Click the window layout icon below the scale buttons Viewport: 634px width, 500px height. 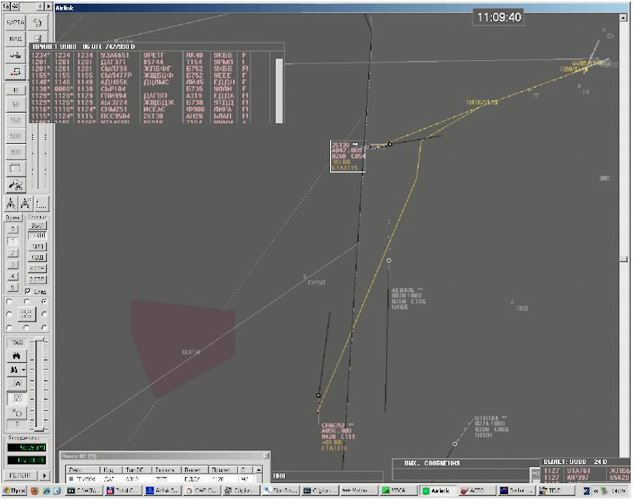pyautogui.click(x=15, y=168)
